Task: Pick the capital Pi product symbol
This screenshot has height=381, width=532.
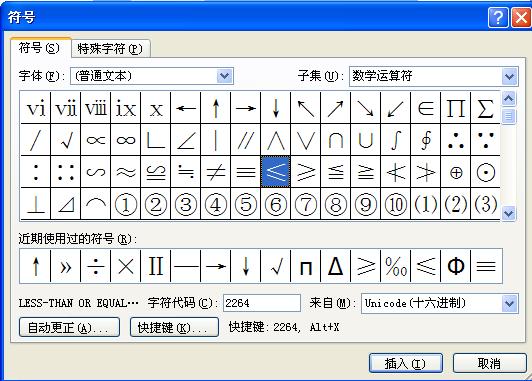Action: point(455,108)
